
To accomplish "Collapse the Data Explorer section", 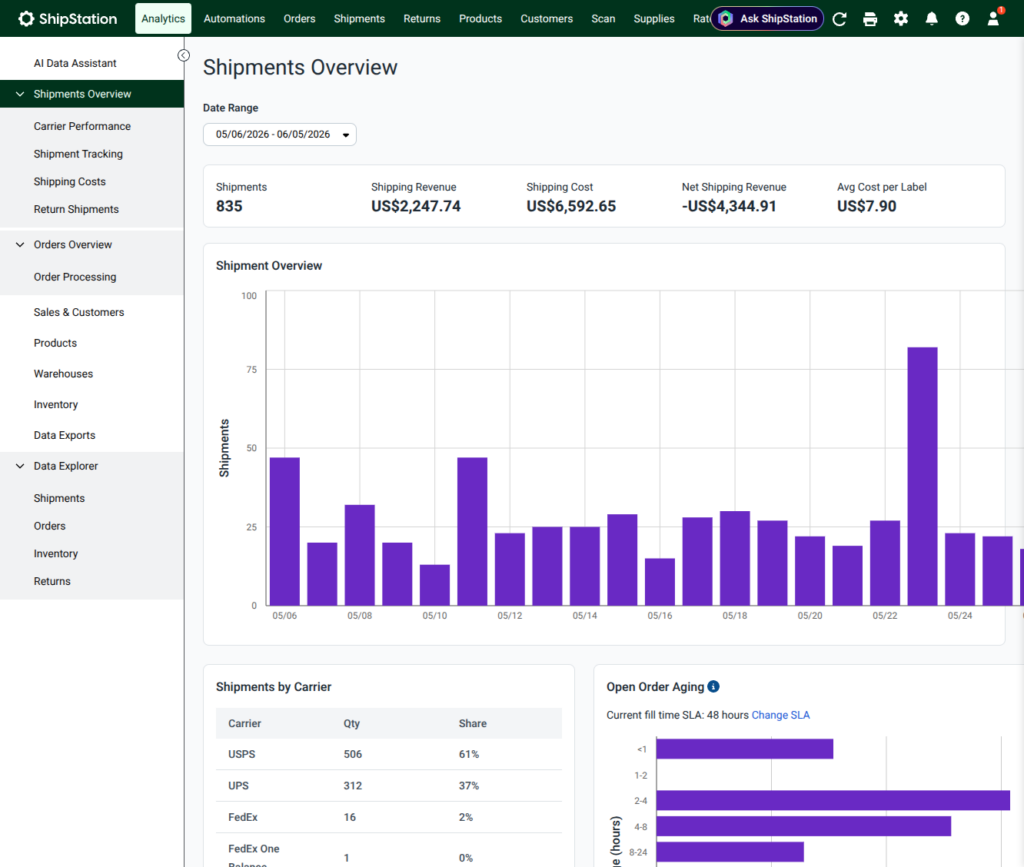I will pyautogui.click(x=20, y=465).
